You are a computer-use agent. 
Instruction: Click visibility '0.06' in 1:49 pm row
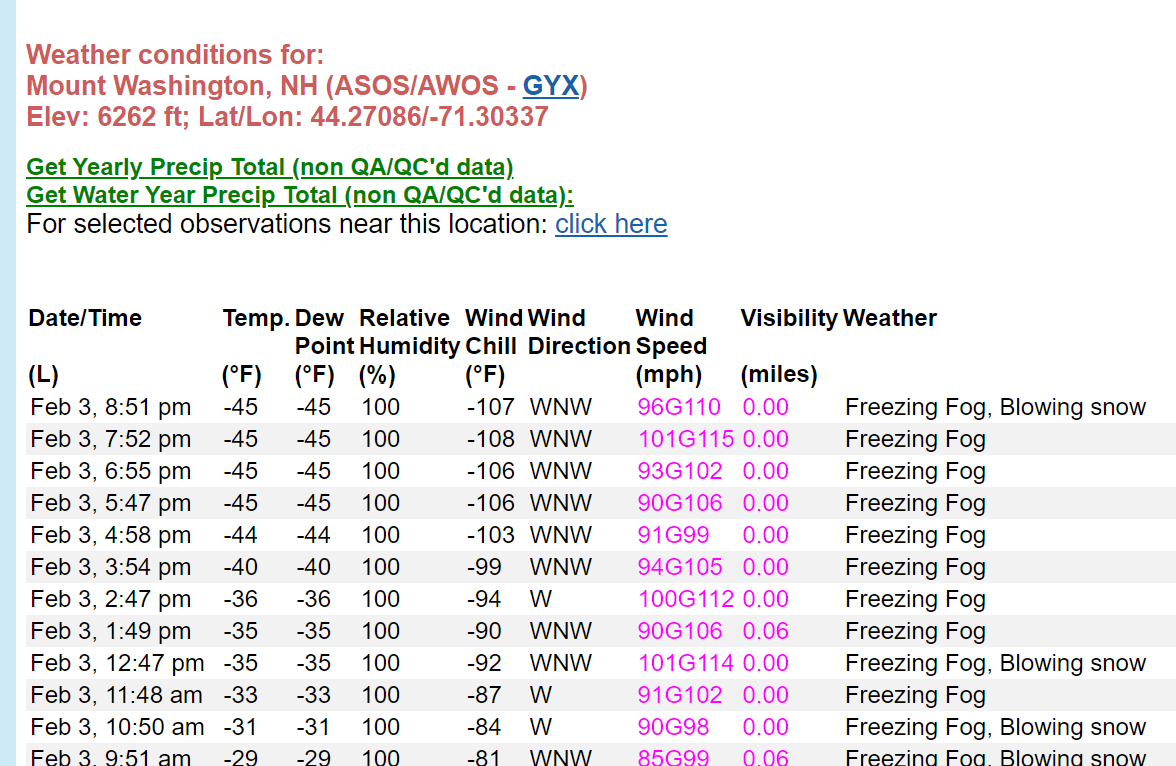(766, 631)
